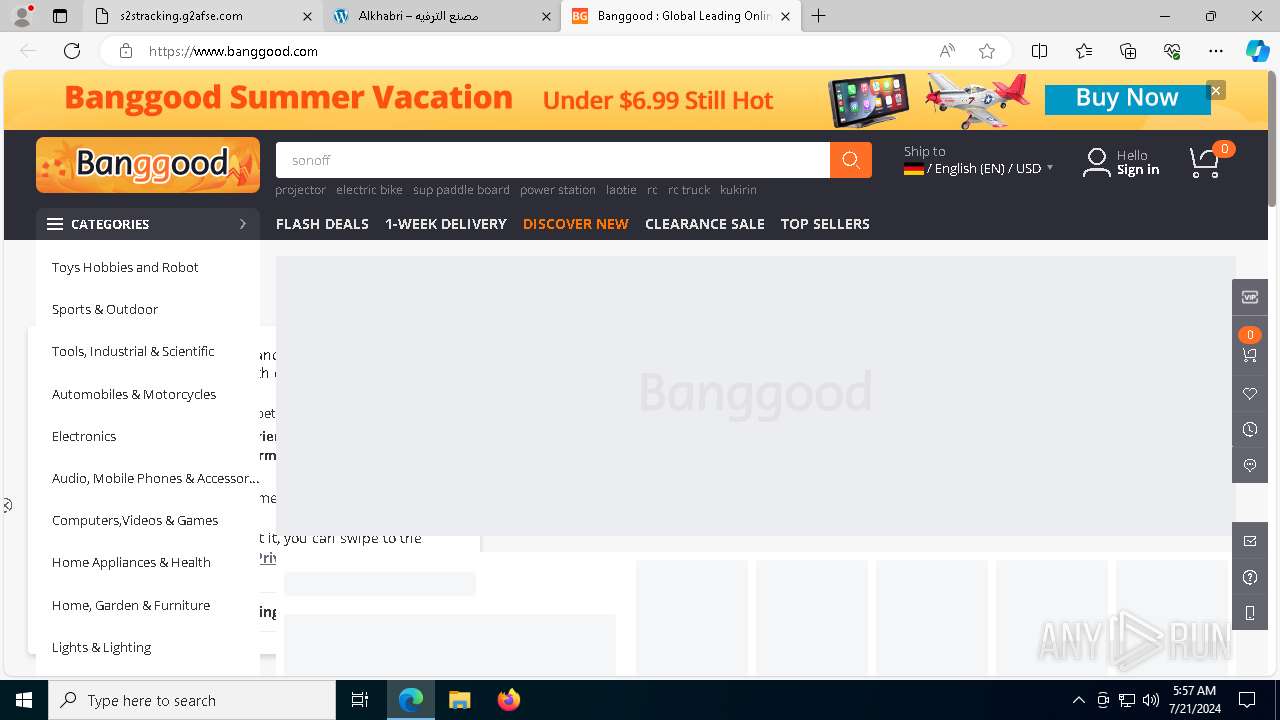Screen dimensions: 1280x720
Task: Search suggestion link power station
Action: point(557,190)
